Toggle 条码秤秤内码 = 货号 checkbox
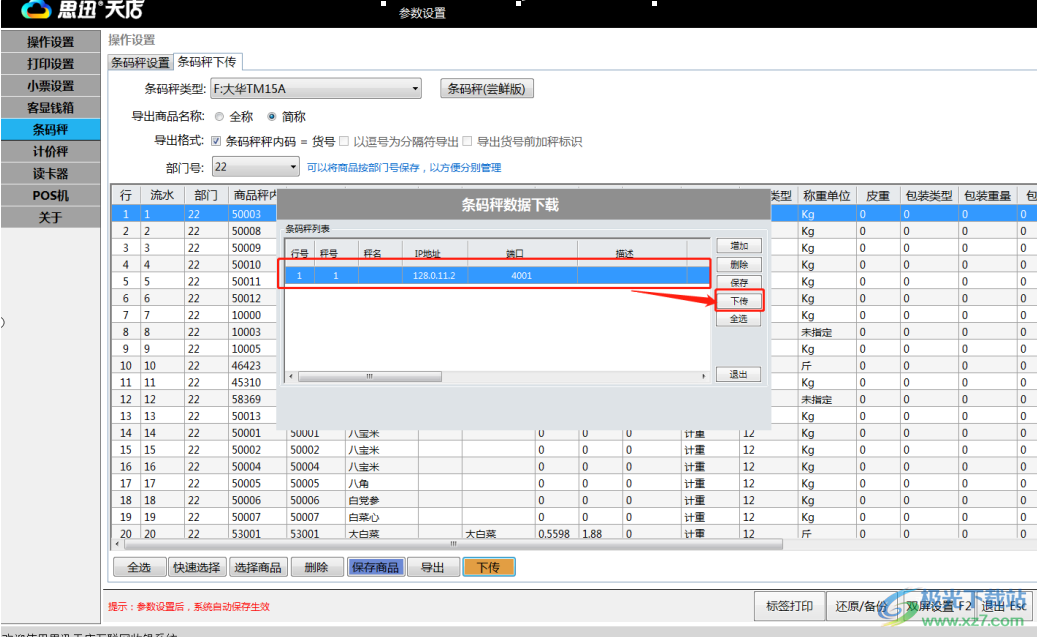 tap(216, 141)
